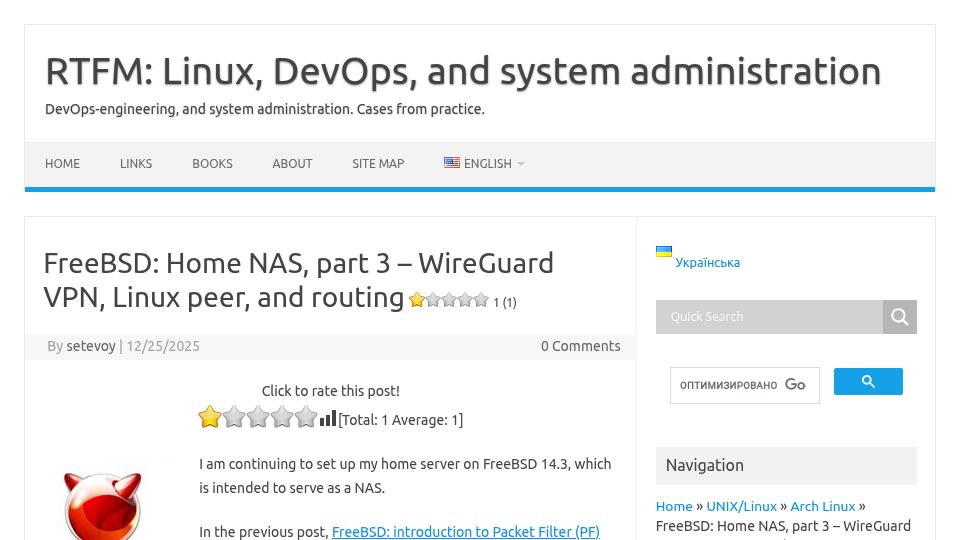Click the 'Click to rate this post!' text
The width and height of the screenshot is (960, 540).
pyautogui.click(x=331, y=391)
